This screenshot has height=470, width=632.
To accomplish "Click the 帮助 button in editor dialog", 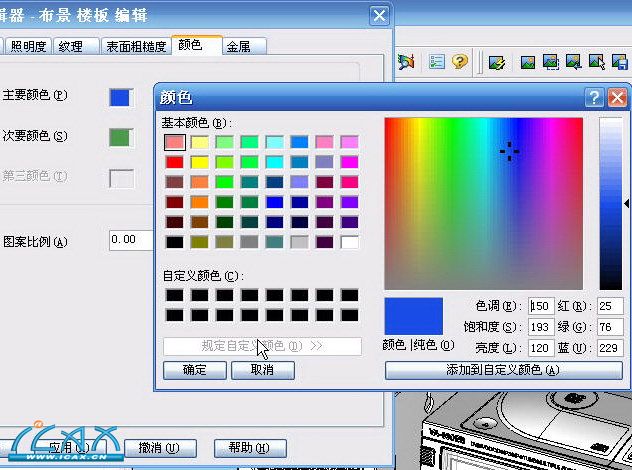I will [x=250, y=448].
